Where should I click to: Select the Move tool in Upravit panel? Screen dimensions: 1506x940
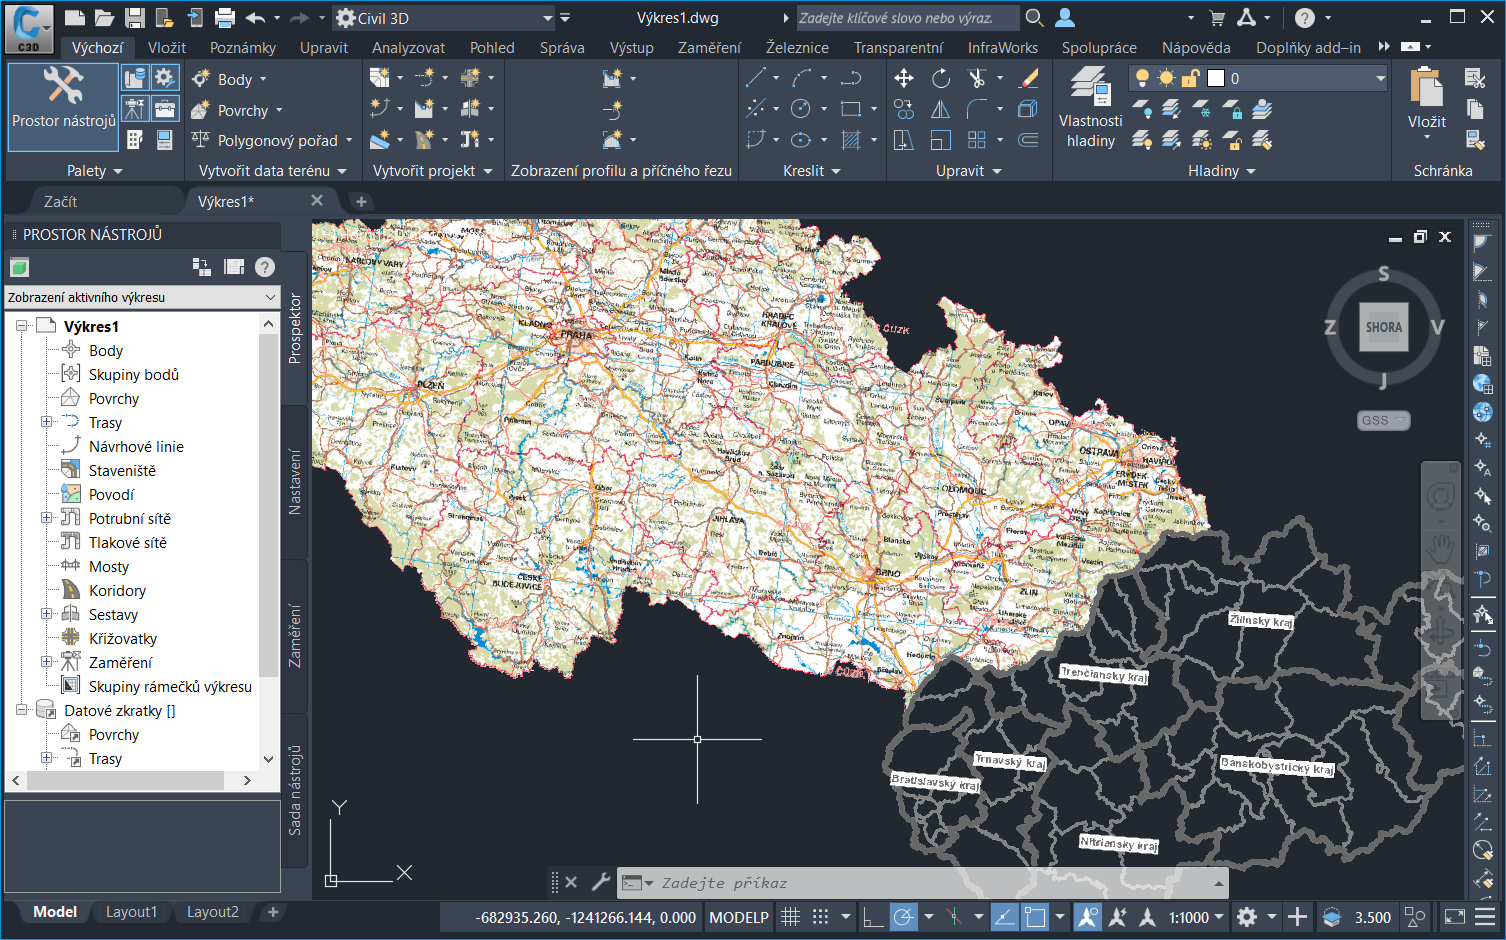tap(904, 78)
